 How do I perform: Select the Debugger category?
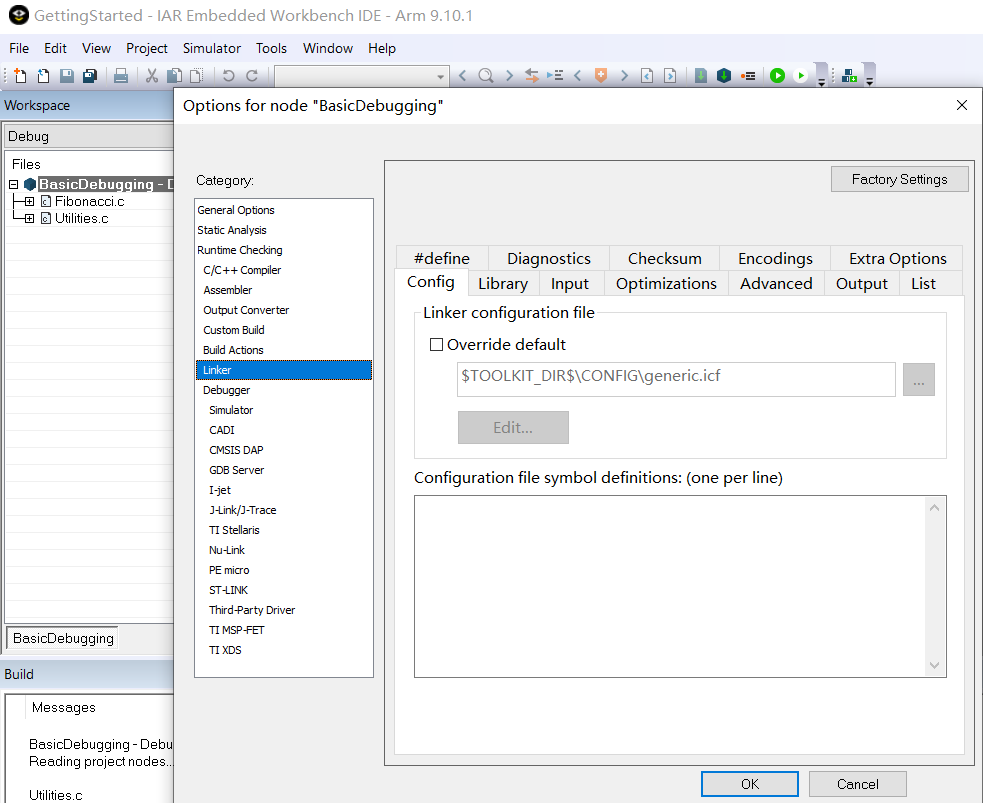(226, 390)
